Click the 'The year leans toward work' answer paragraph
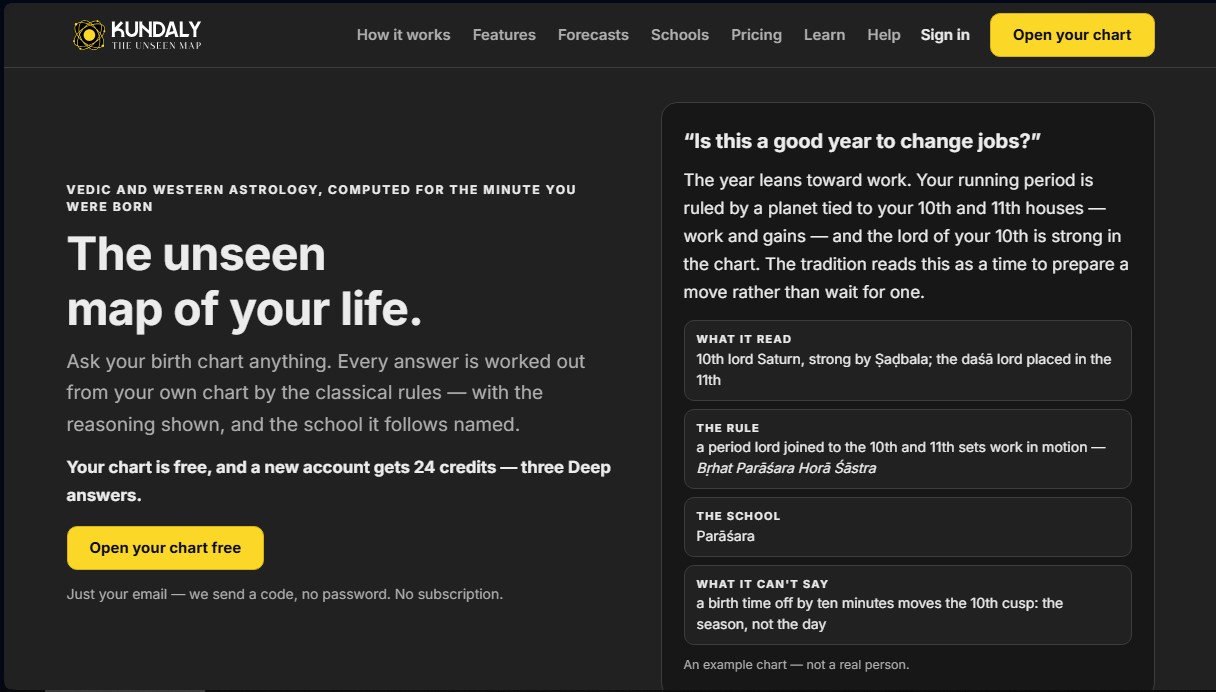Image resolution: width=1216 pixels, height=692 pixels. [907, 236]
